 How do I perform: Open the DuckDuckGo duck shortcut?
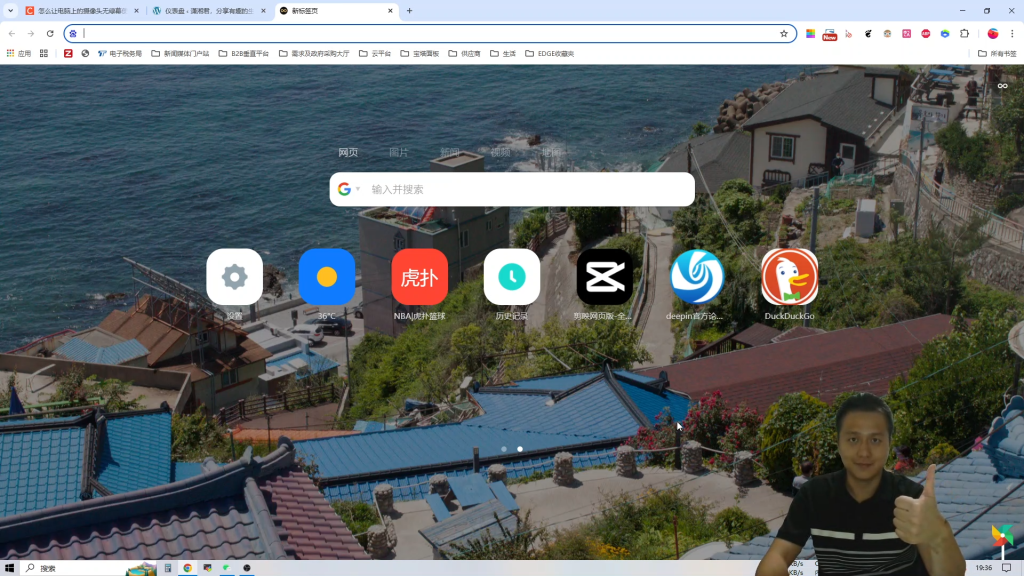point(789,277)
